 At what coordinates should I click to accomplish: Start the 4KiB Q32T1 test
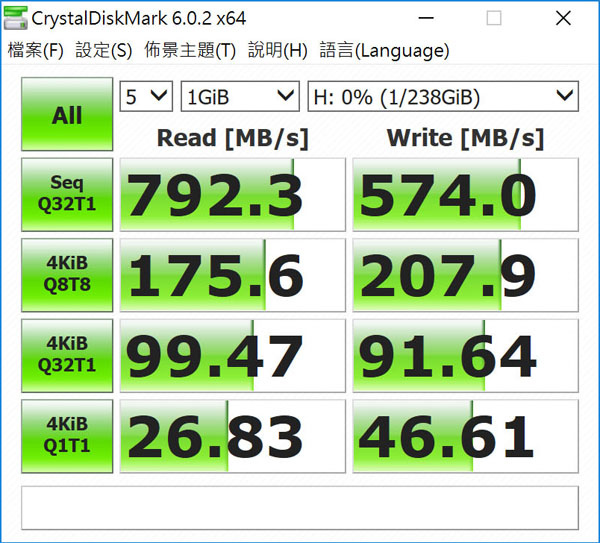click(67, 356)
